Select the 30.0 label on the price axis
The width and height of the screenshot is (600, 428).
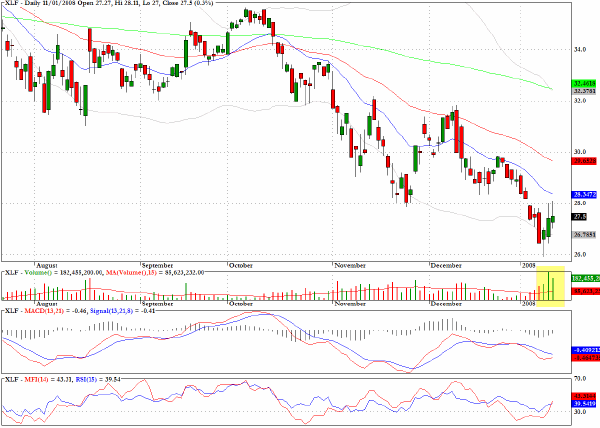[579, 152]
